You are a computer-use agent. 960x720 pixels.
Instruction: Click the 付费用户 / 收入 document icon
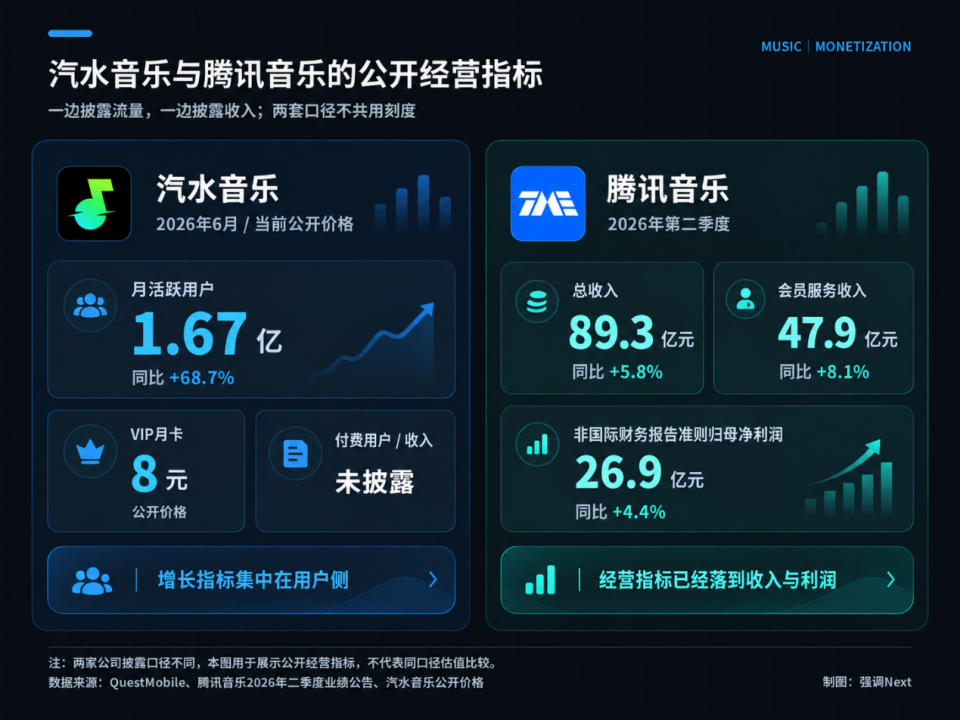point(296,454)
